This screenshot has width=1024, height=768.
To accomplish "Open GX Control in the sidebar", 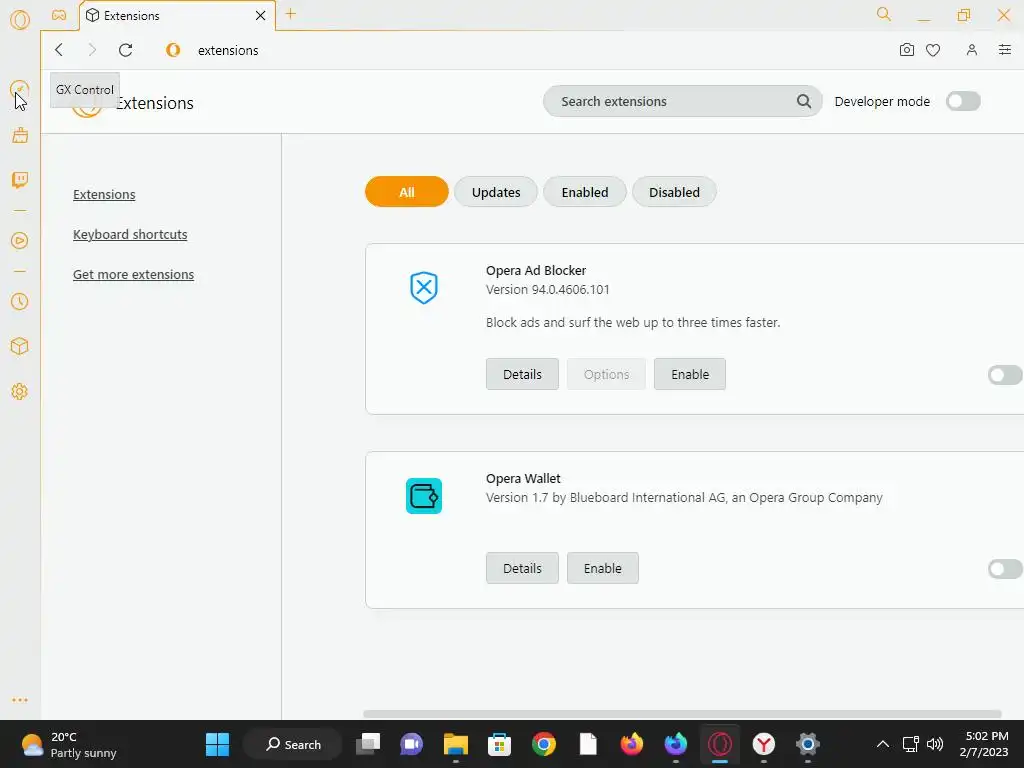I will click(20, 89).
